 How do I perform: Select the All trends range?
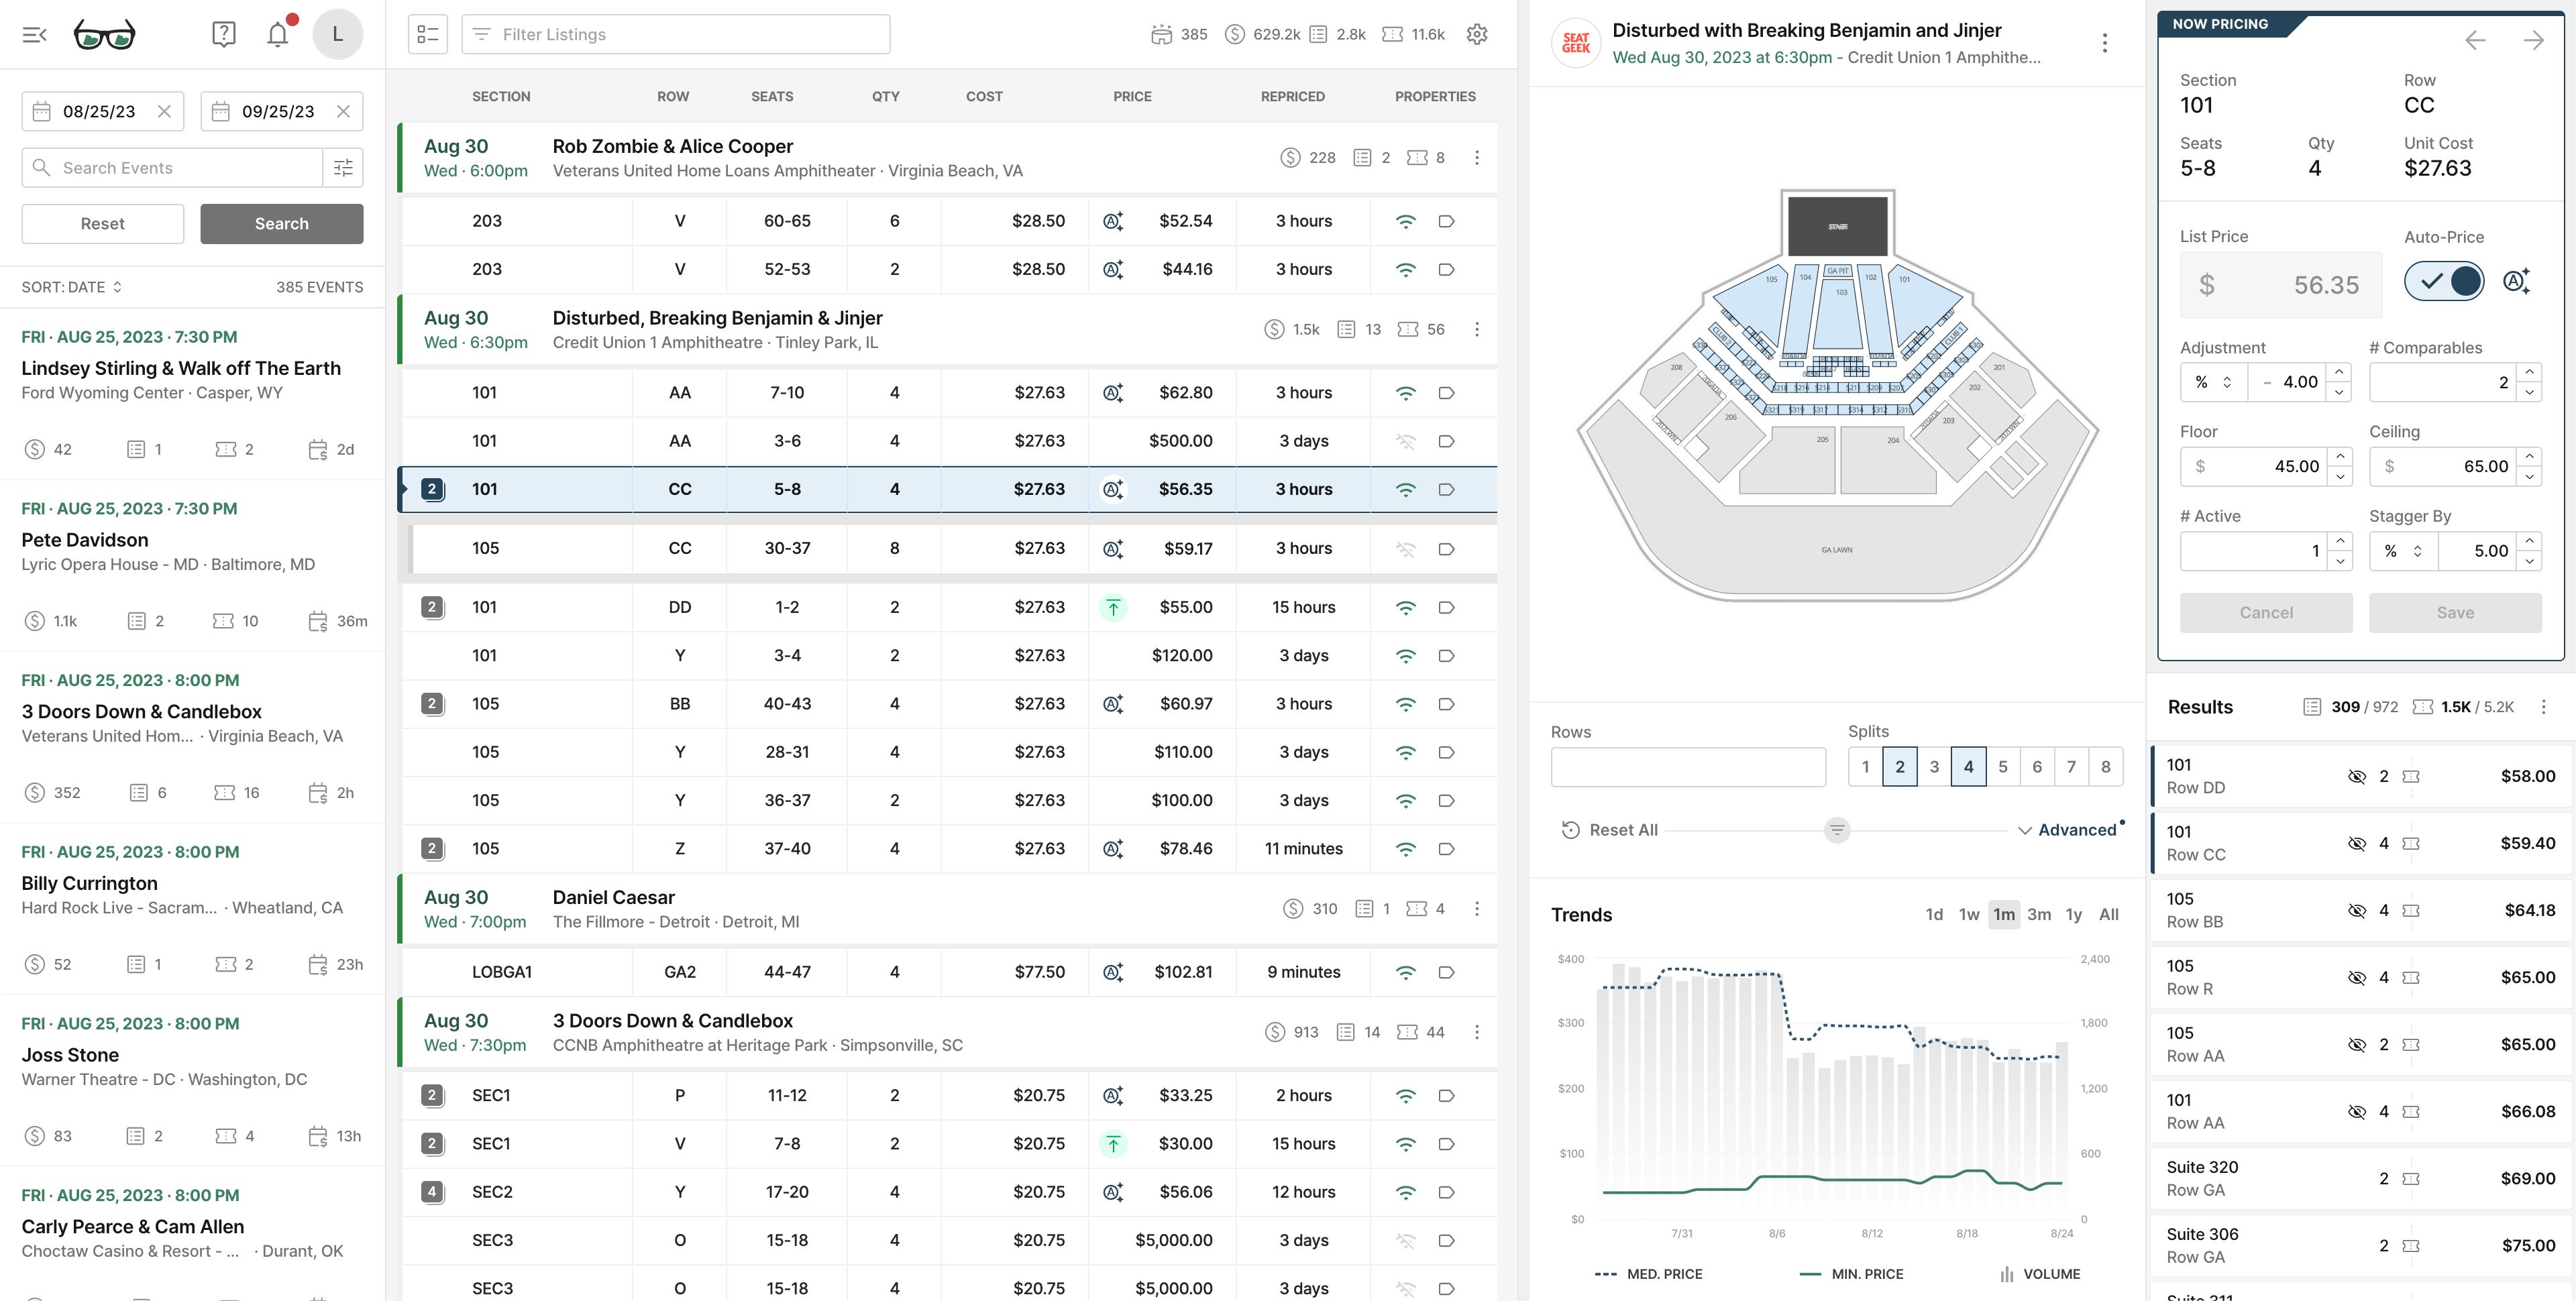click(2109, 915)
